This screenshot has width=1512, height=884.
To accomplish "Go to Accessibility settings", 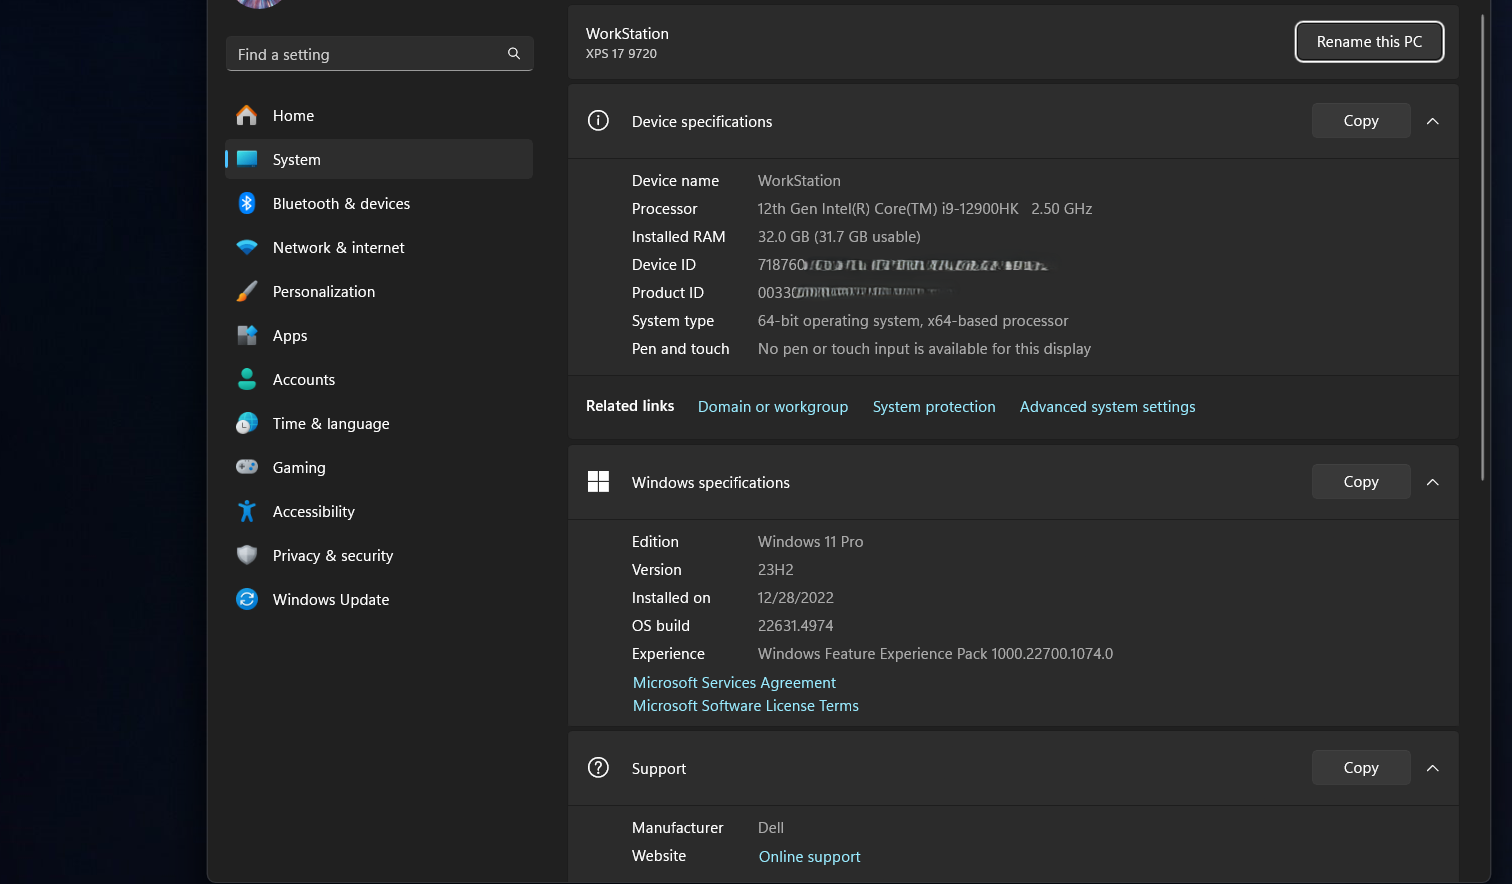I will [x=379, y=511].
